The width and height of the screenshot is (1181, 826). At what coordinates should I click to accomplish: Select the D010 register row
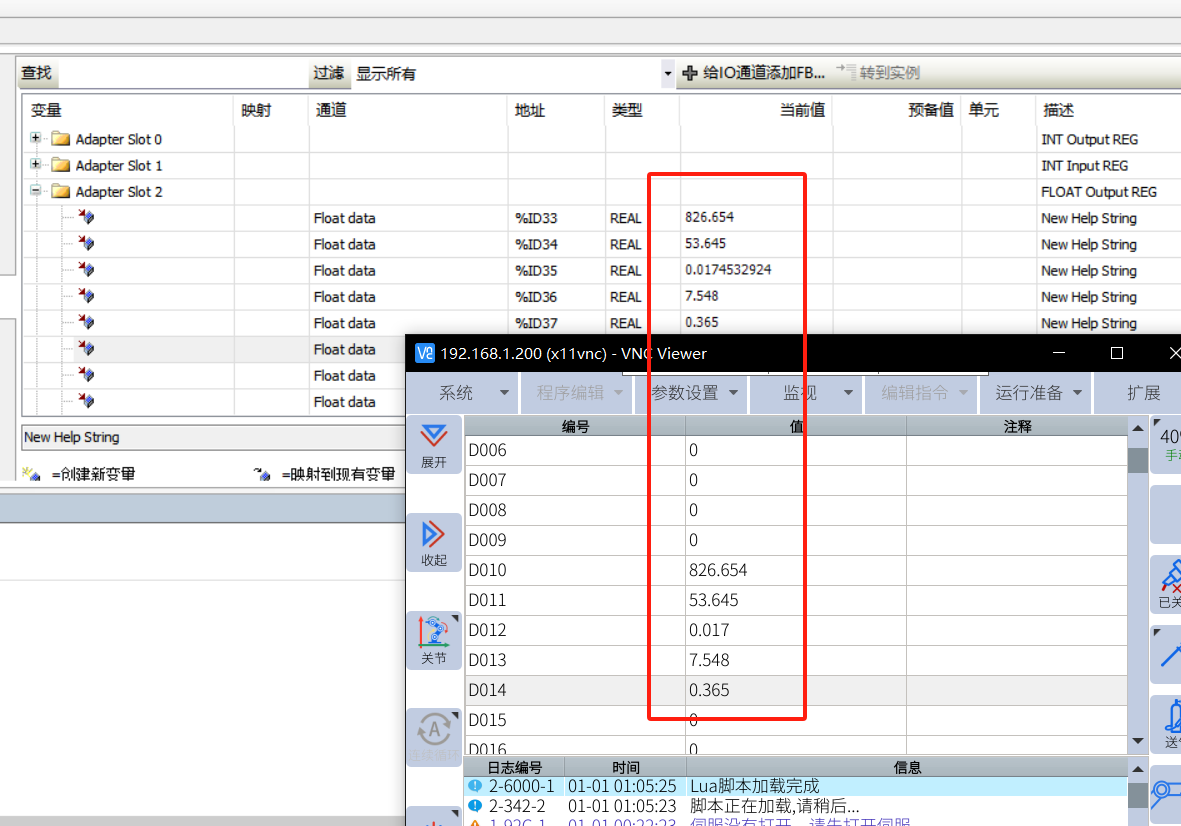click(575, 570)
